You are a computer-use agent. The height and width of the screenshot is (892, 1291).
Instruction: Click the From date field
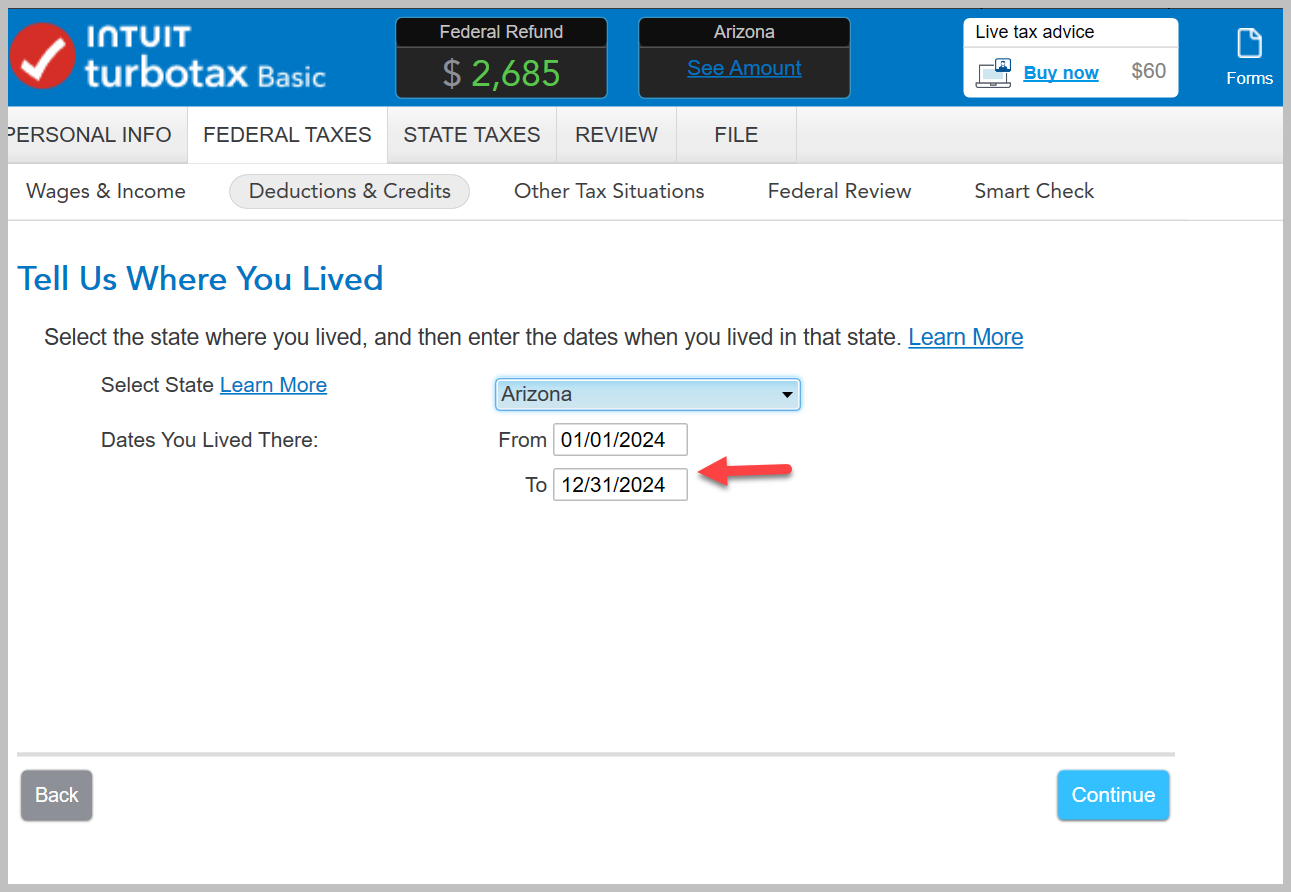pos(620,440)
